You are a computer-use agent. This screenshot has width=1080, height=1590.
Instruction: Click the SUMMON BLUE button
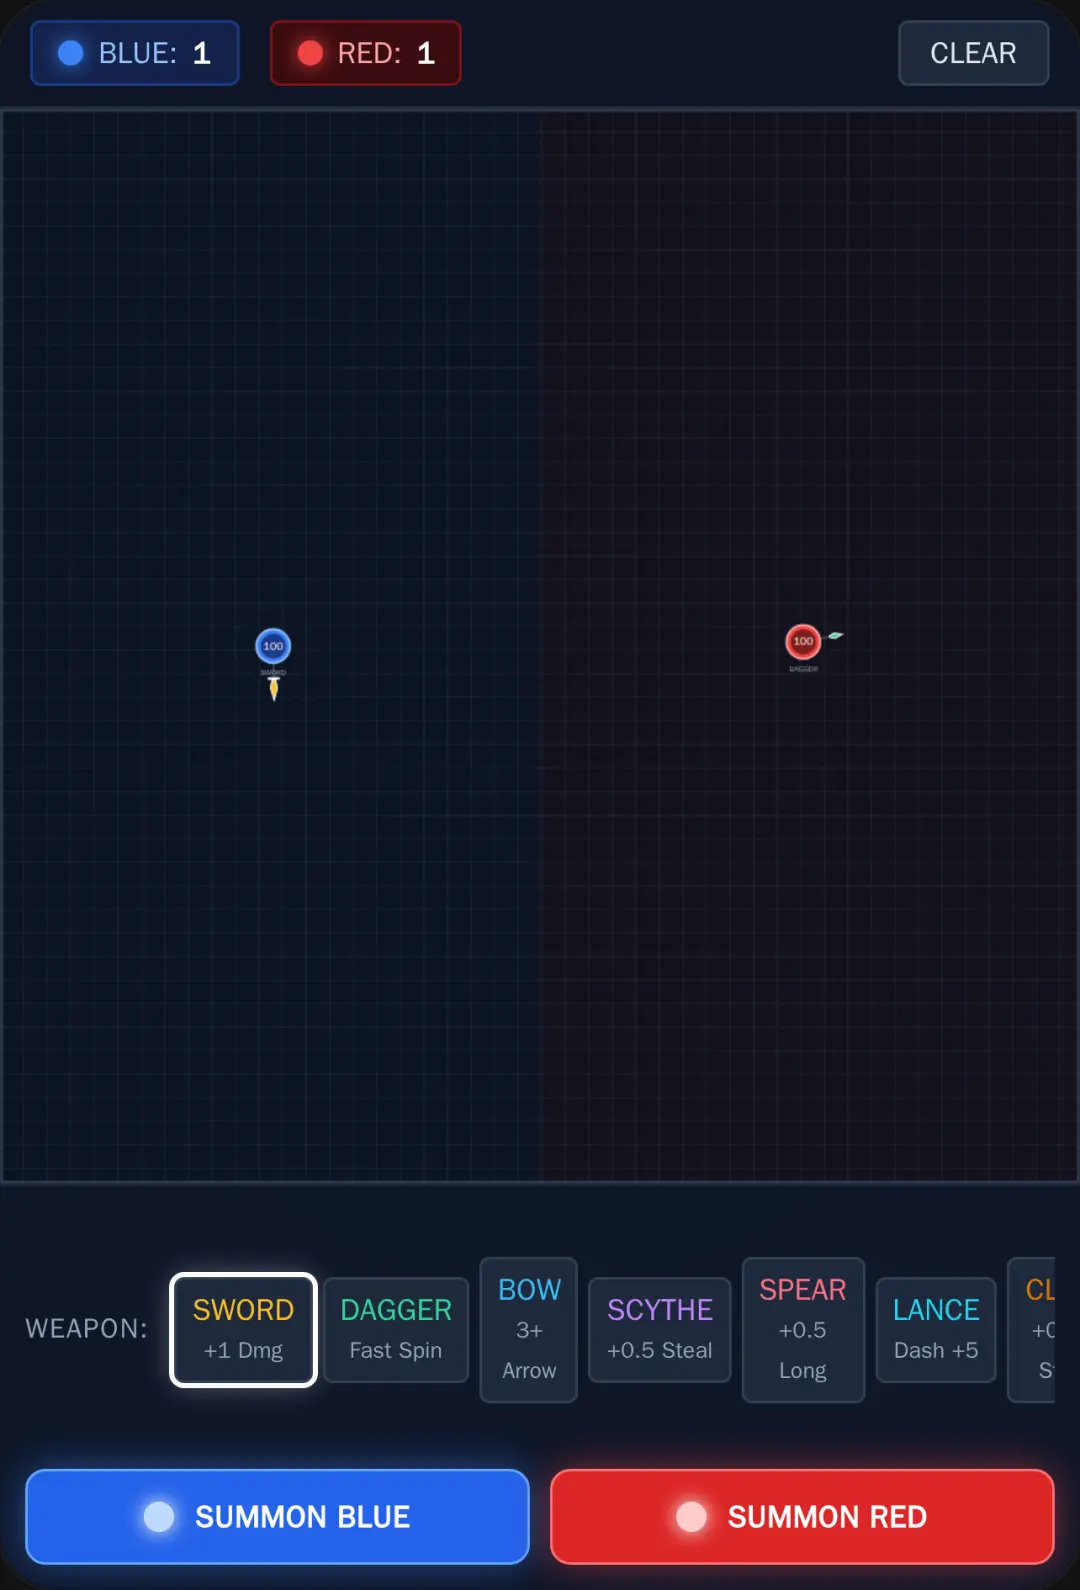(x=277, y=1516)
